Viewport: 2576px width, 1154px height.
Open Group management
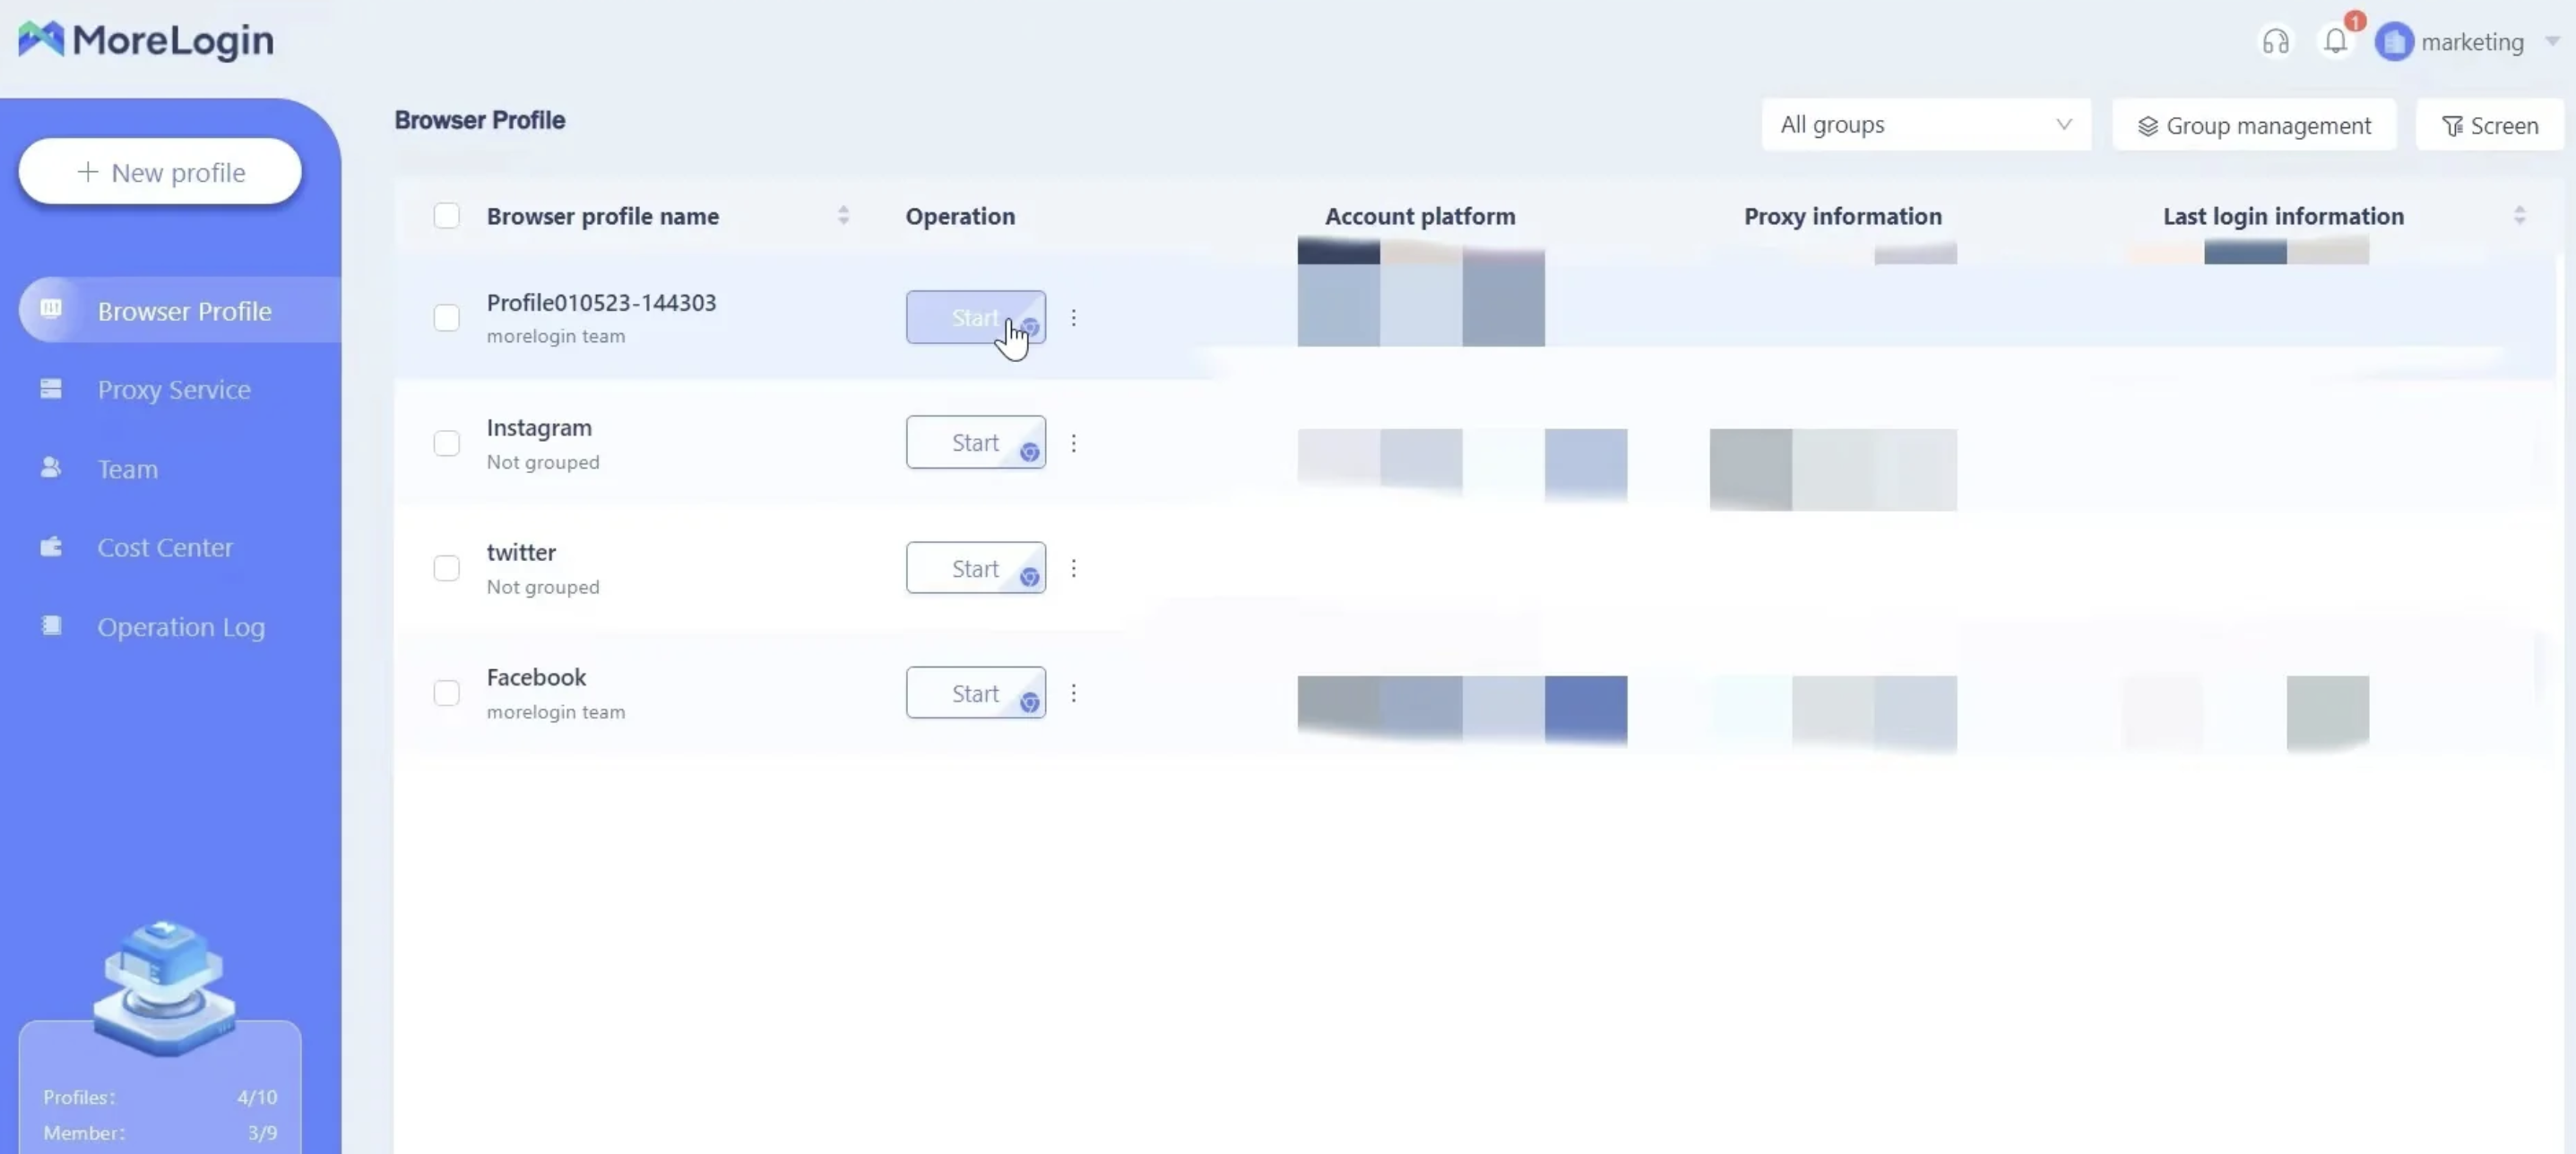[2254, 125]
